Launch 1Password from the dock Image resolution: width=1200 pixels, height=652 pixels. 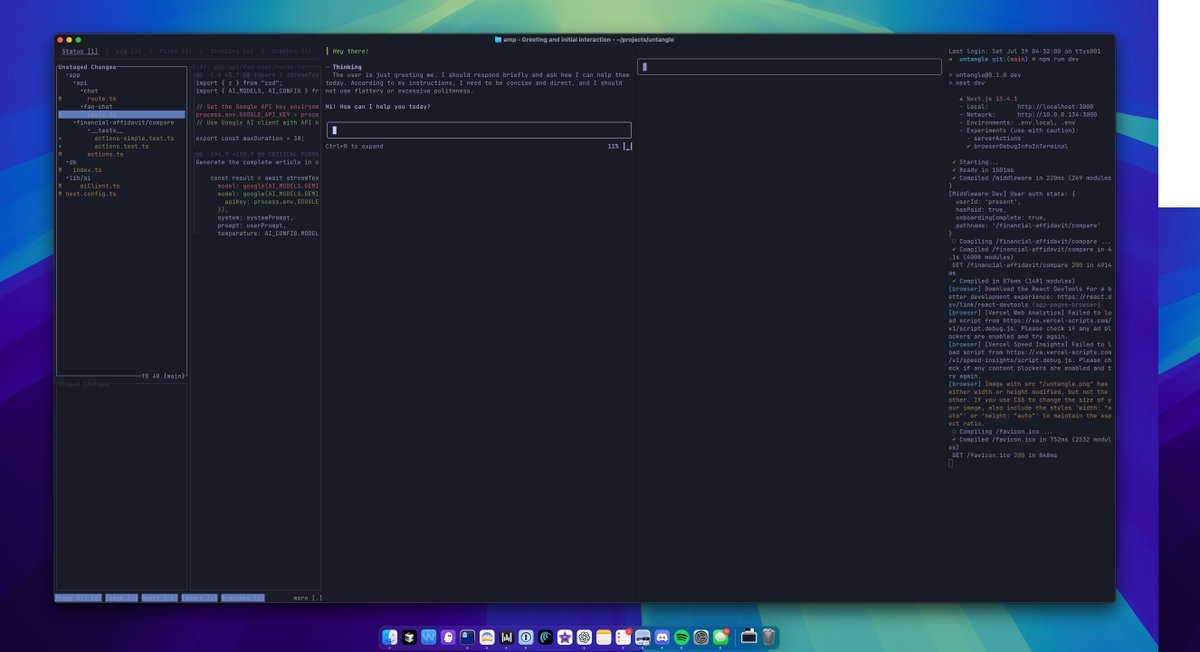tap(525, 637)
